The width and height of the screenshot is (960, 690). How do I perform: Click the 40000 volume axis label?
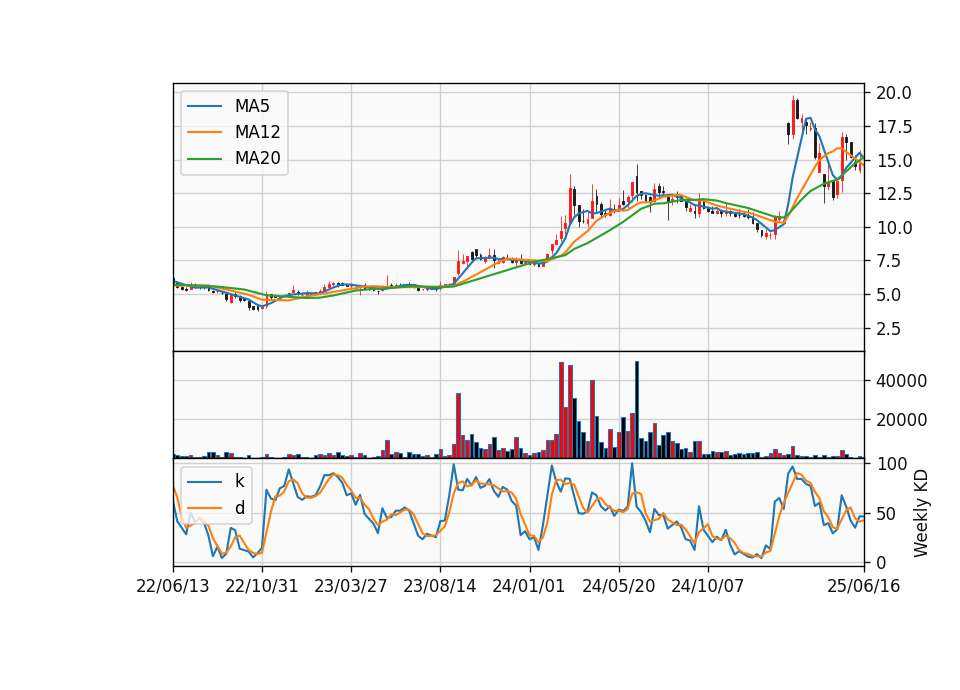tap(901, 381)
